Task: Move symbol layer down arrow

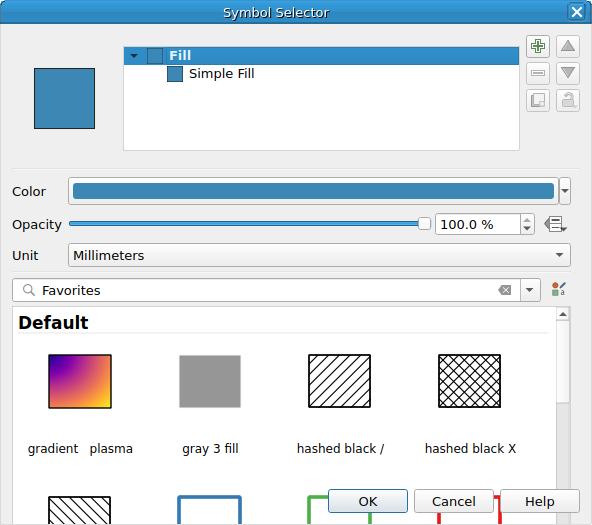Action: [567, 73]
